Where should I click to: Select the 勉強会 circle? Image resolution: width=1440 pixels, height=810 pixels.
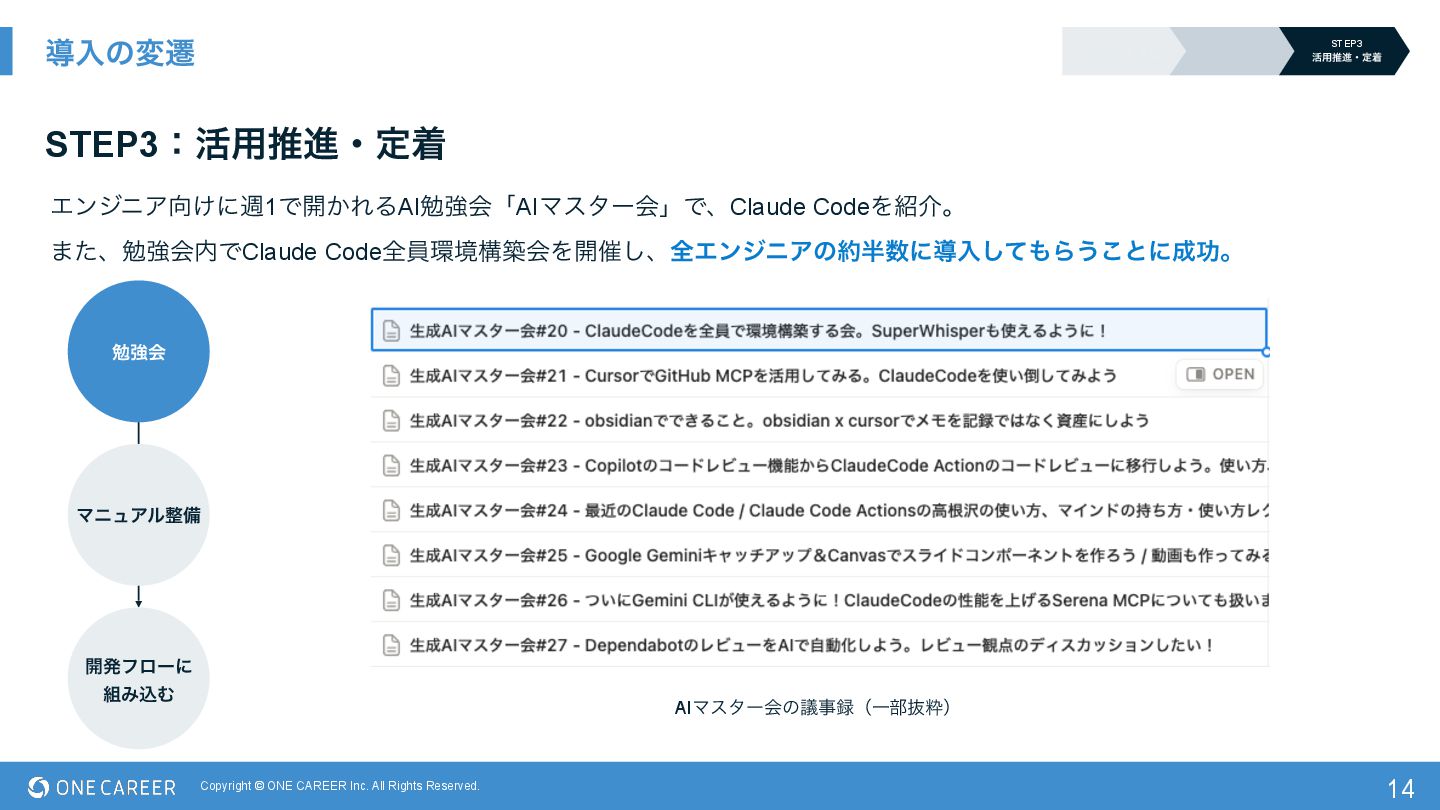pyautogui.click(x=139, y=351)
